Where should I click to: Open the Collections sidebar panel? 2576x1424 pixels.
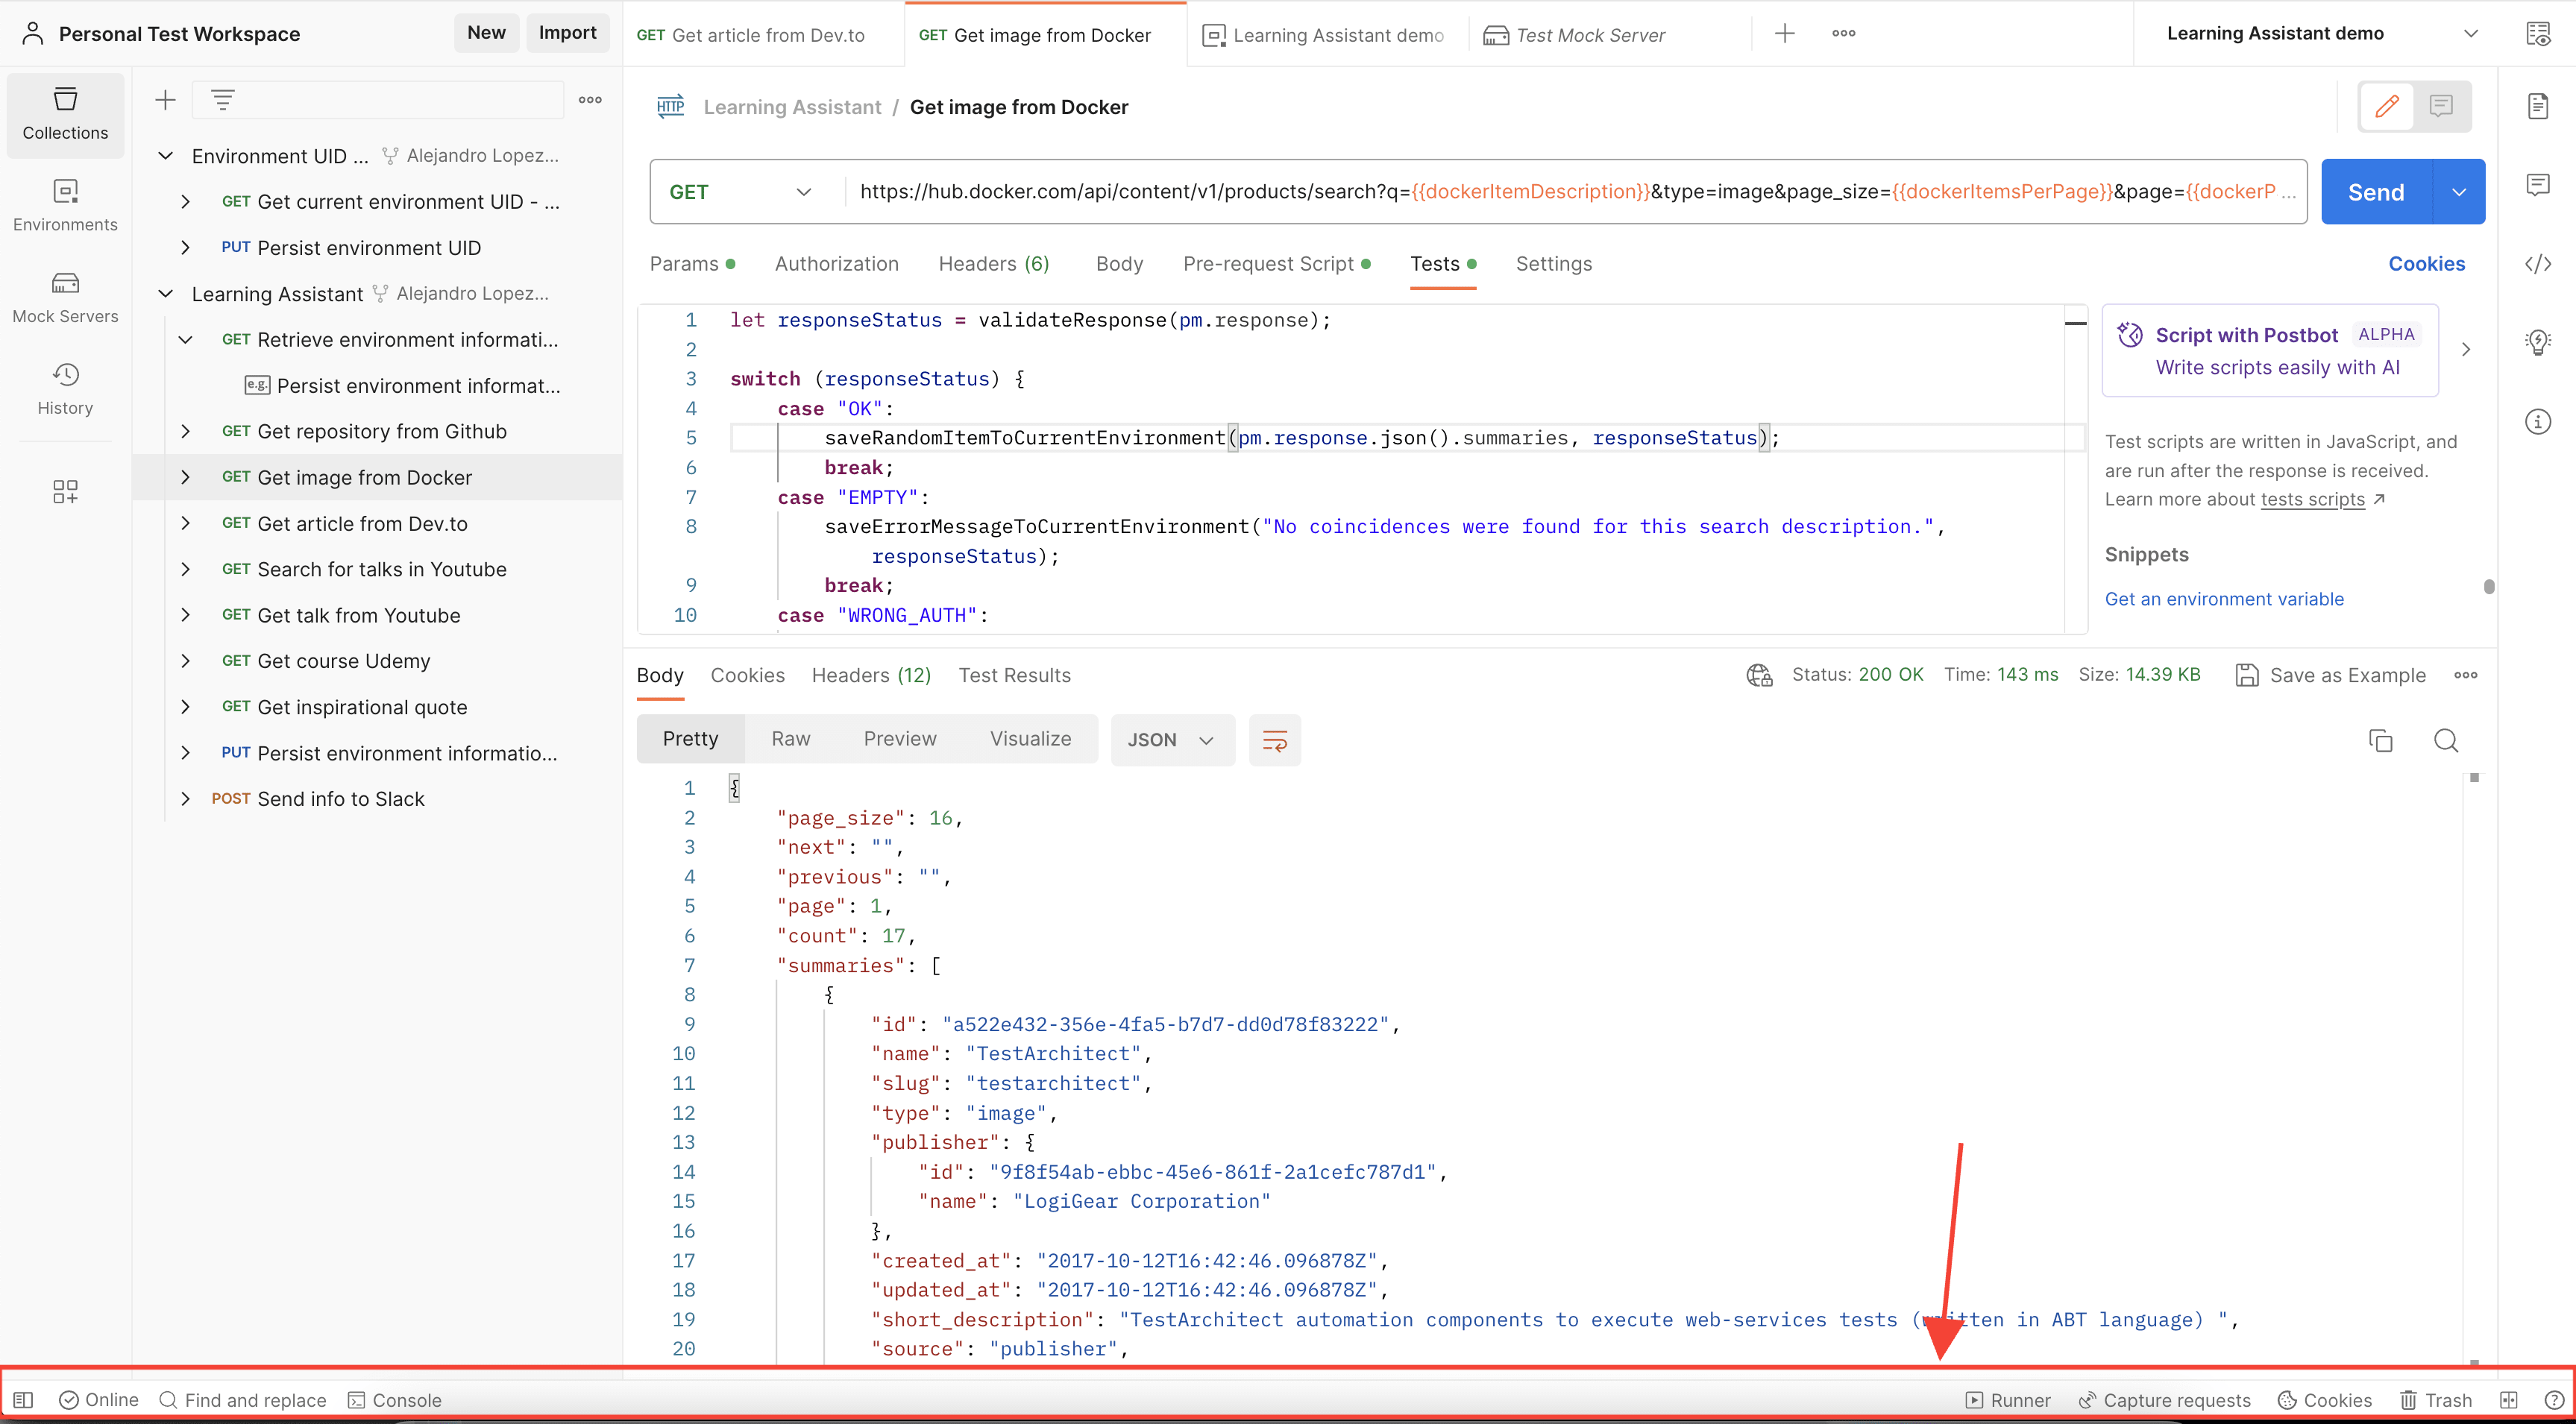64,113
